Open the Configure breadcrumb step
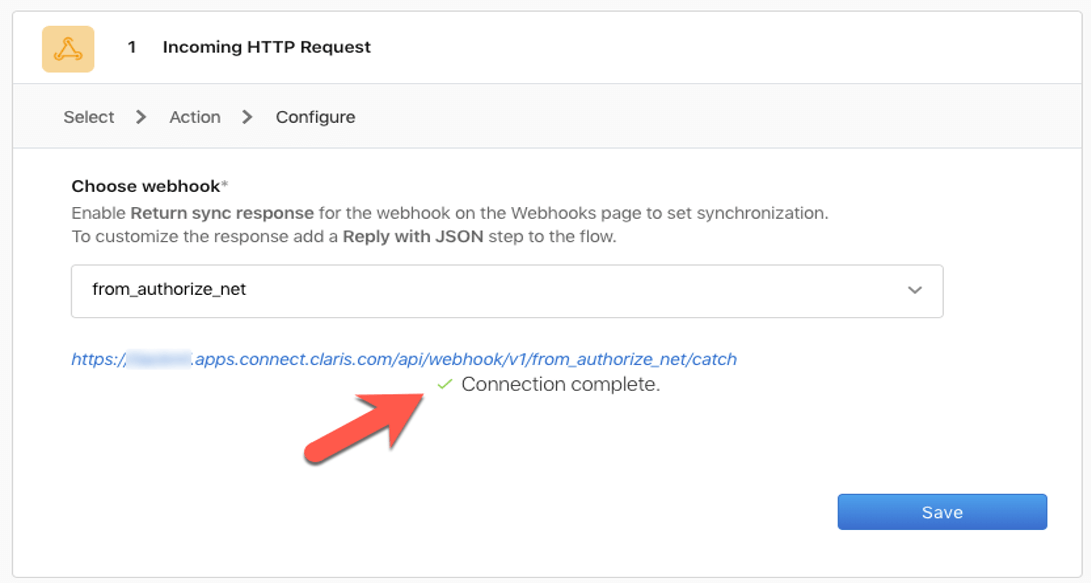 click(x=315, y=117)
